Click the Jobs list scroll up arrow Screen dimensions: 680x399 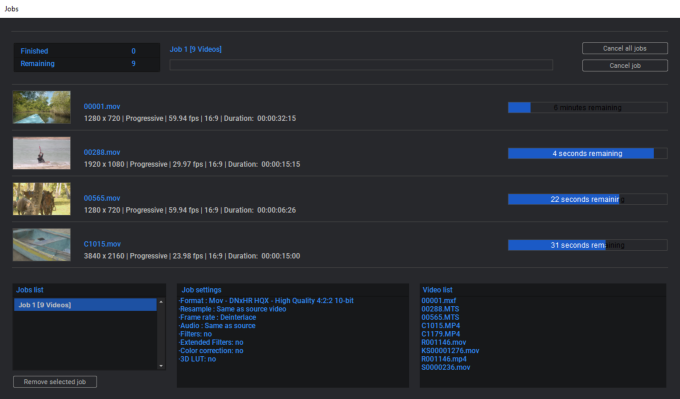click(x=161, y=302)
